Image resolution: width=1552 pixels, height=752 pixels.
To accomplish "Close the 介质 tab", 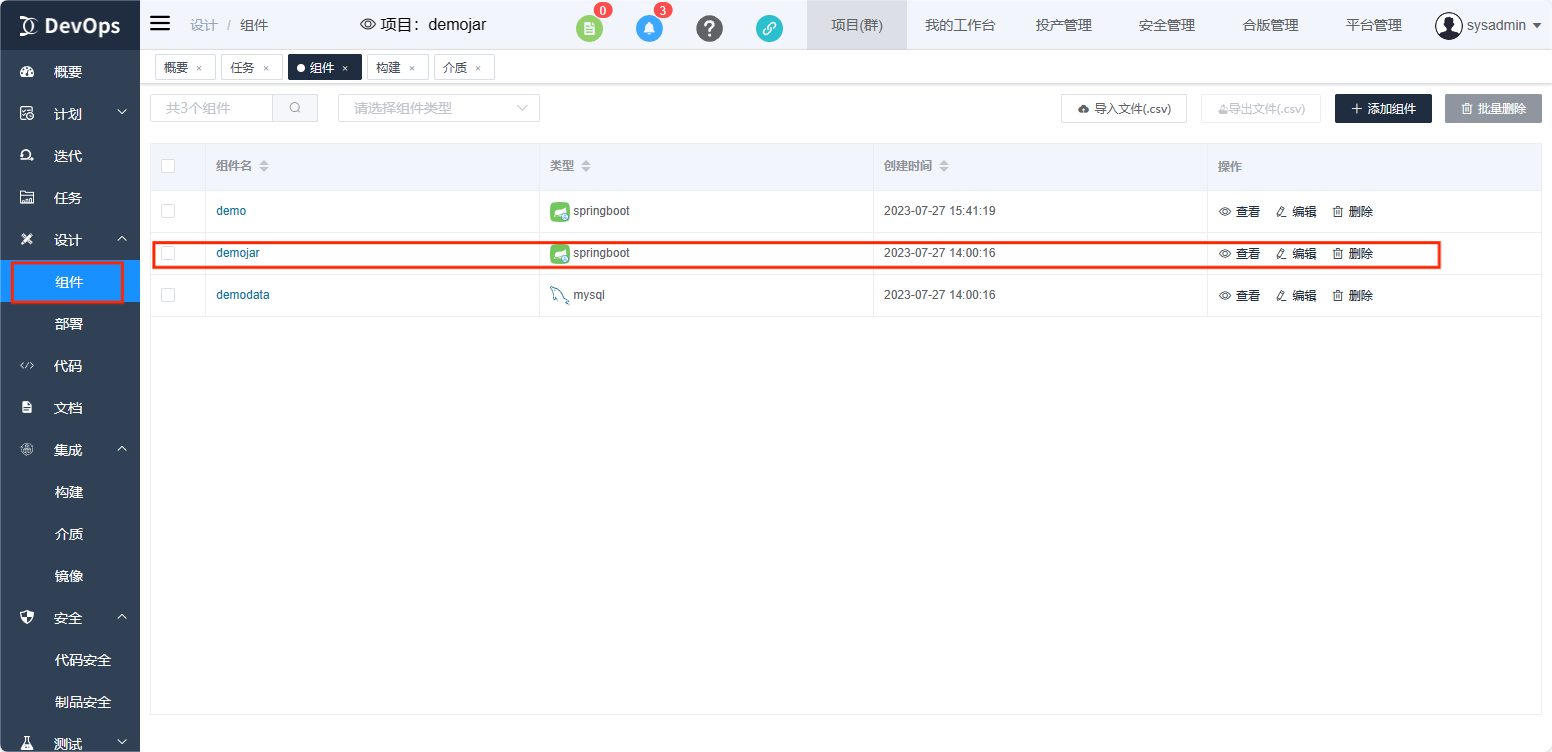I will 478,68.
